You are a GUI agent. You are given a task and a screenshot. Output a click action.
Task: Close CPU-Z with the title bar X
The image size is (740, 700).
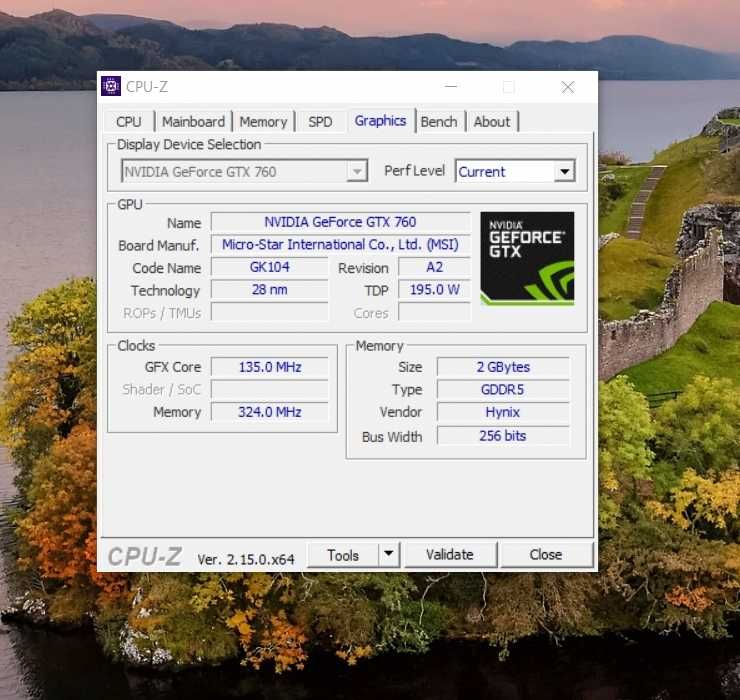(568, 87)
